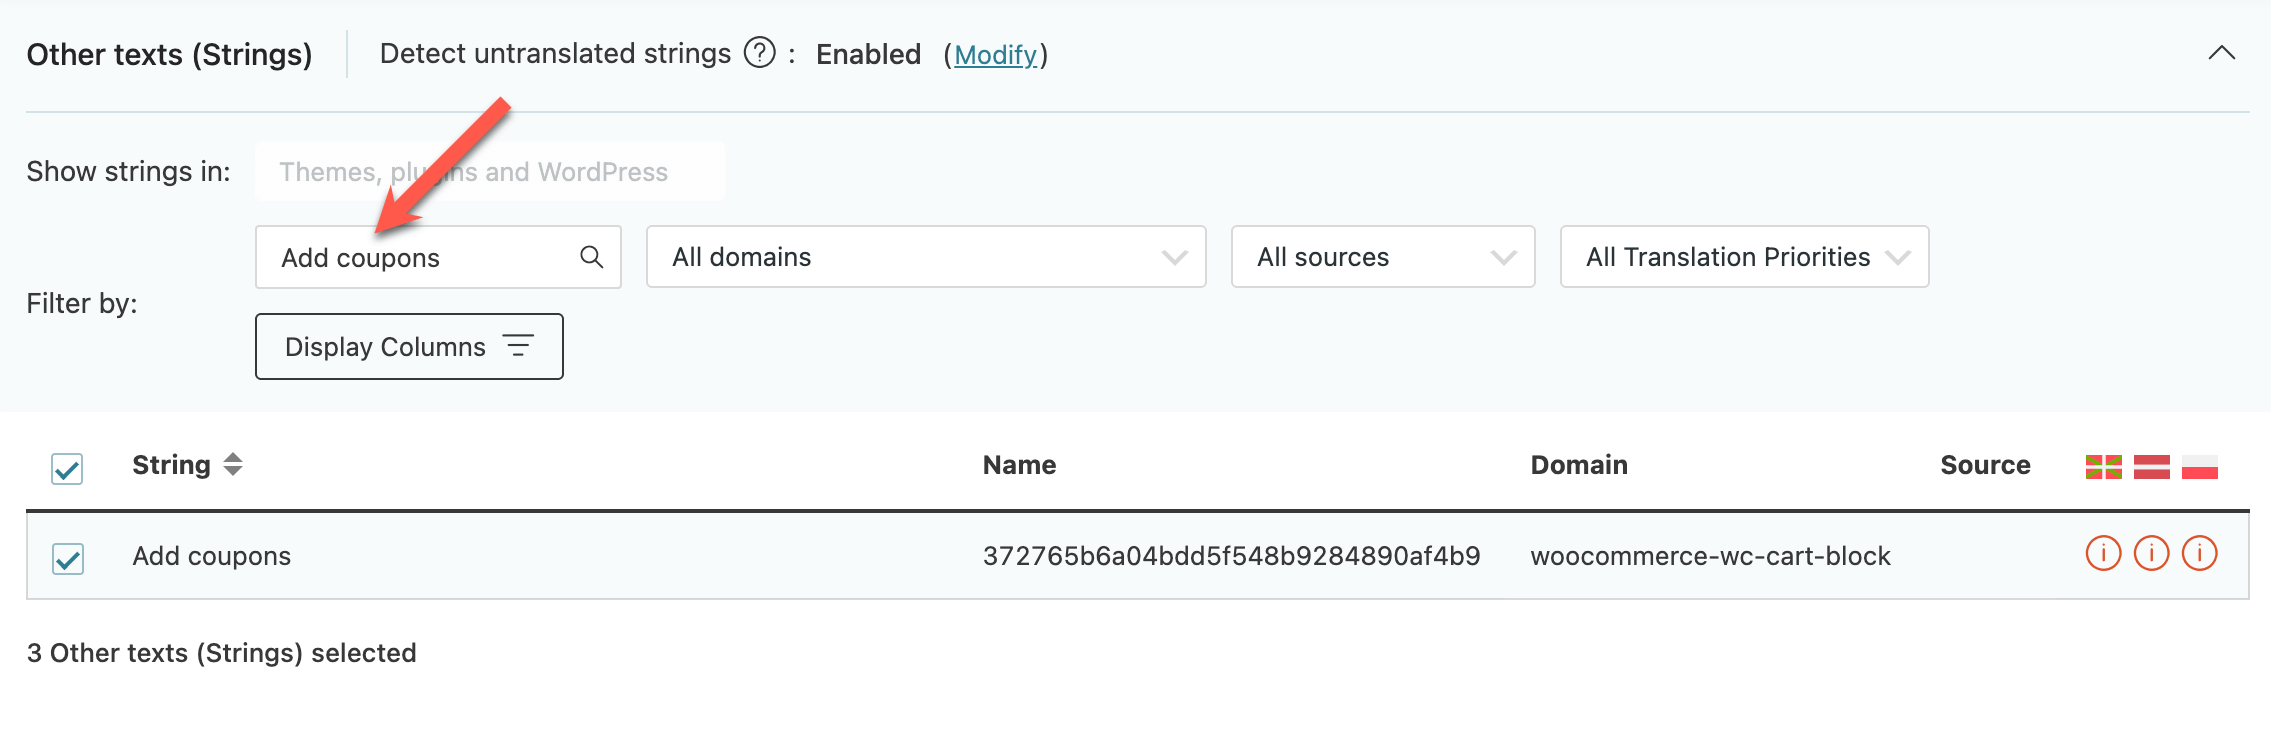
Task: Open Basque translation status for Add coupons
Action: (2104, 553)
